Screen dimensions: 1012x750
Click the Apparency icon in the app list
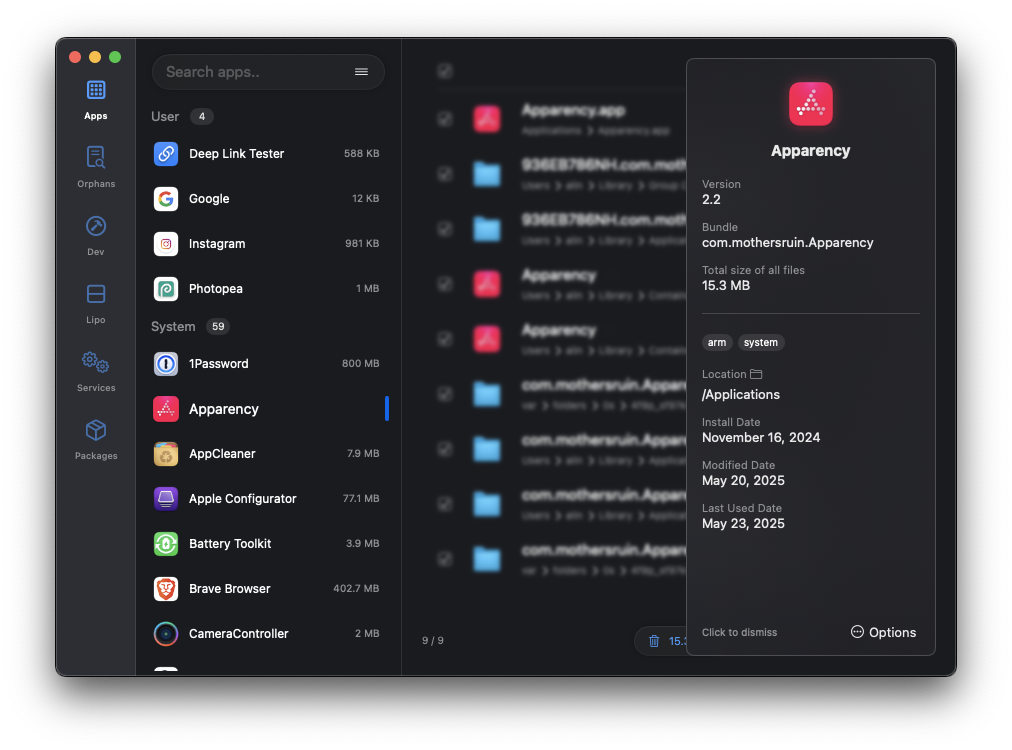tap(166, 409)
